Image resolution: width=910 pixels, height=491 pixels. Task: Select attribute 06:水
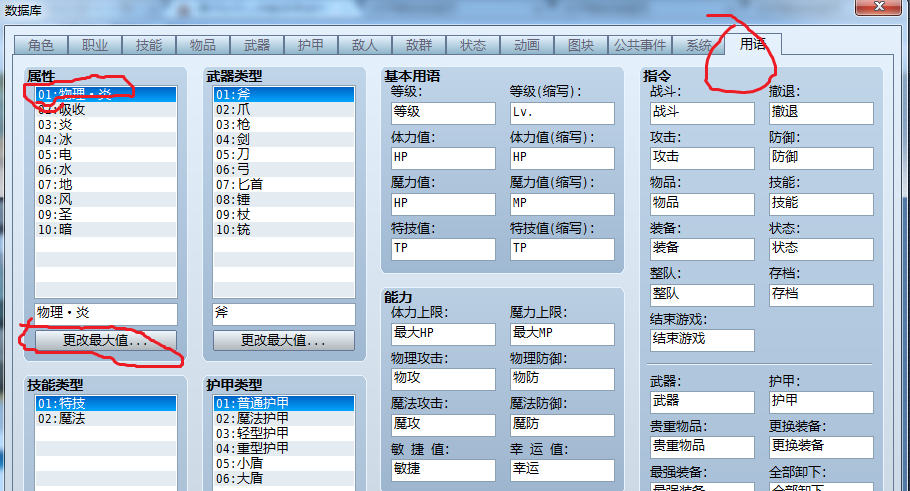coord(106,169)
